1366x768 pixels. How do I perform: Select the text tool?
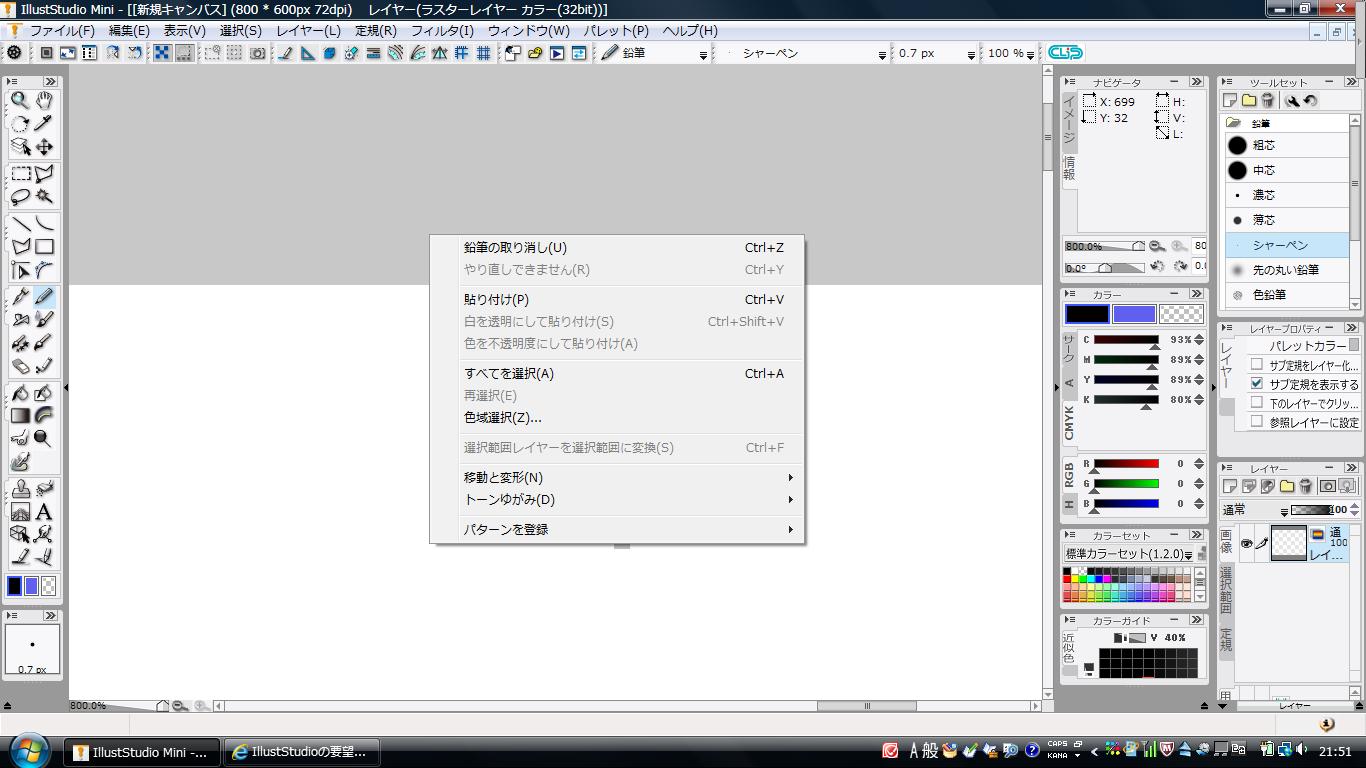(44, 512)
